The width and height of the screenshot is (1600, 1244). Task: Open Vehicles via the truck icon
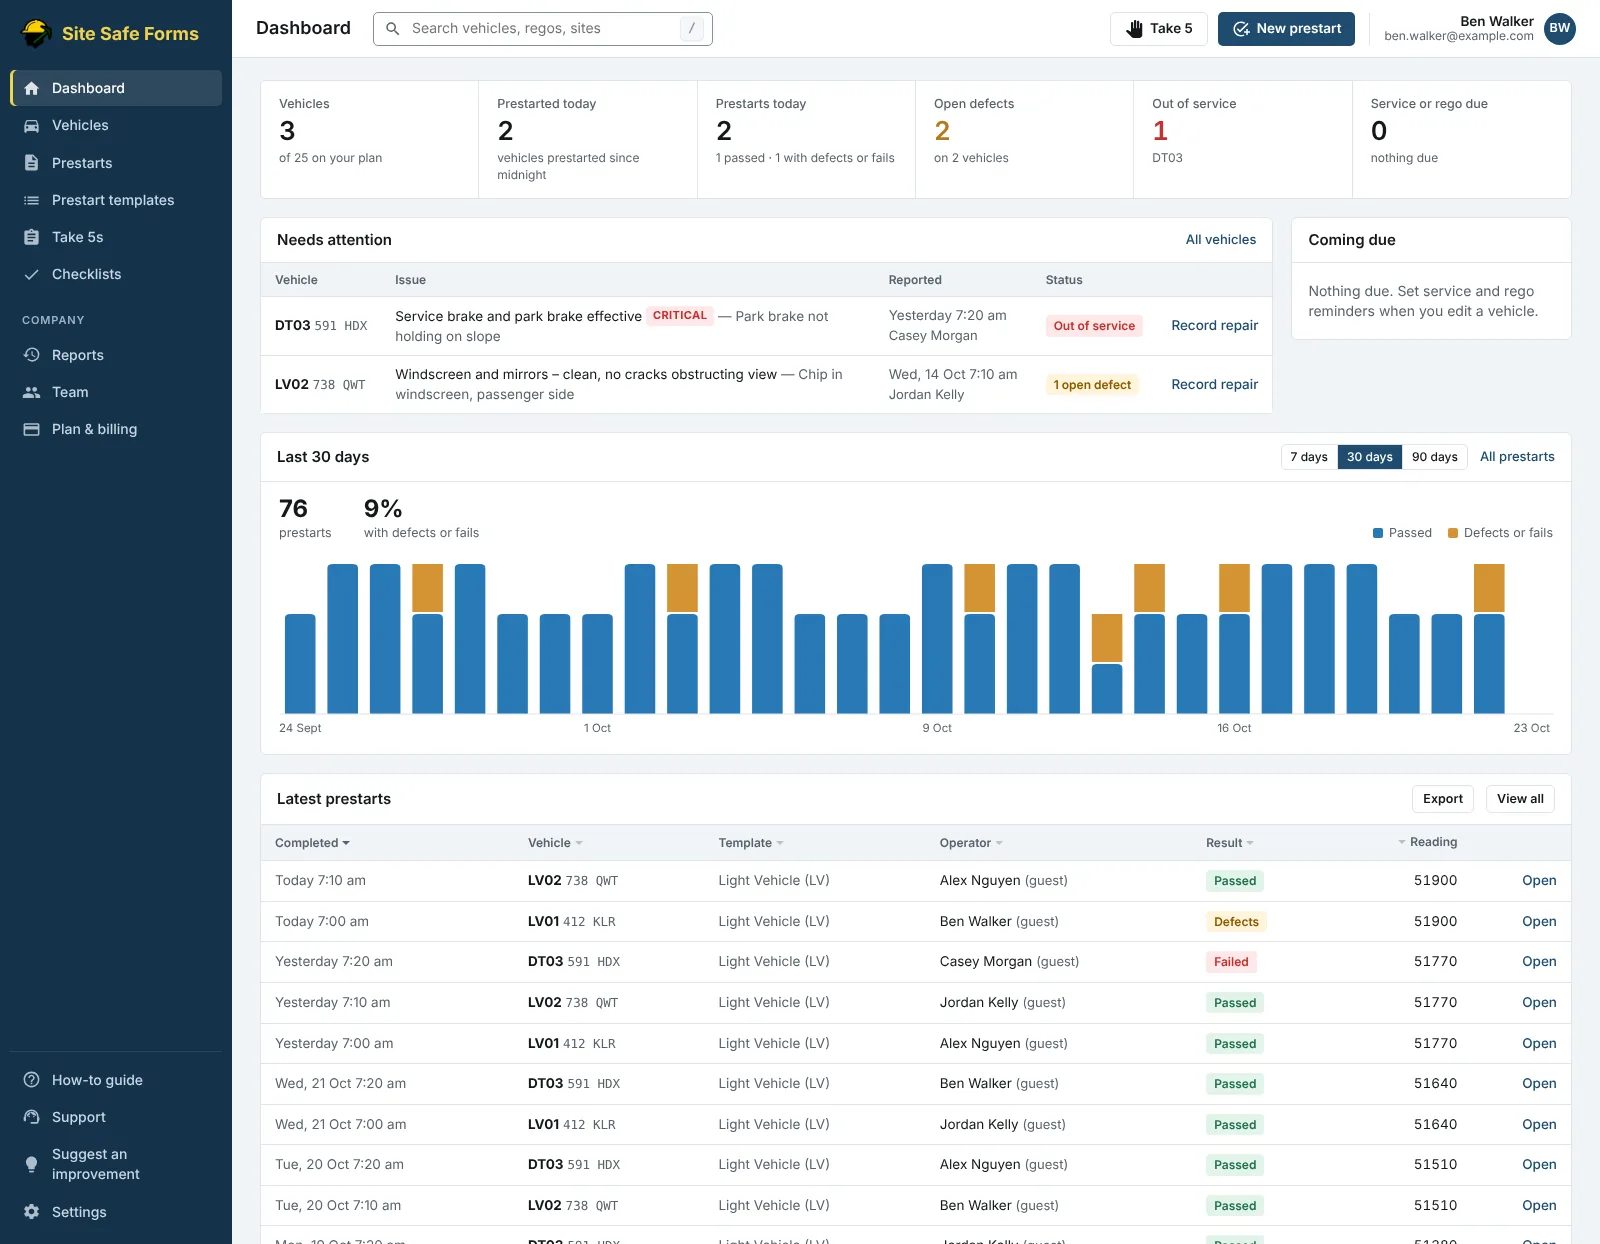click(x=32, y=125)
